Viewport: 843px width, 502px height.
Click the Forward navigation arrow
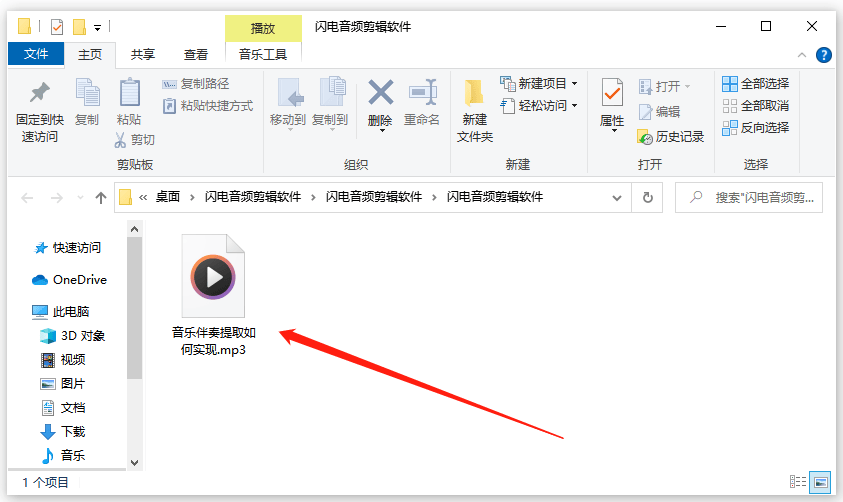tap(56, 198)
